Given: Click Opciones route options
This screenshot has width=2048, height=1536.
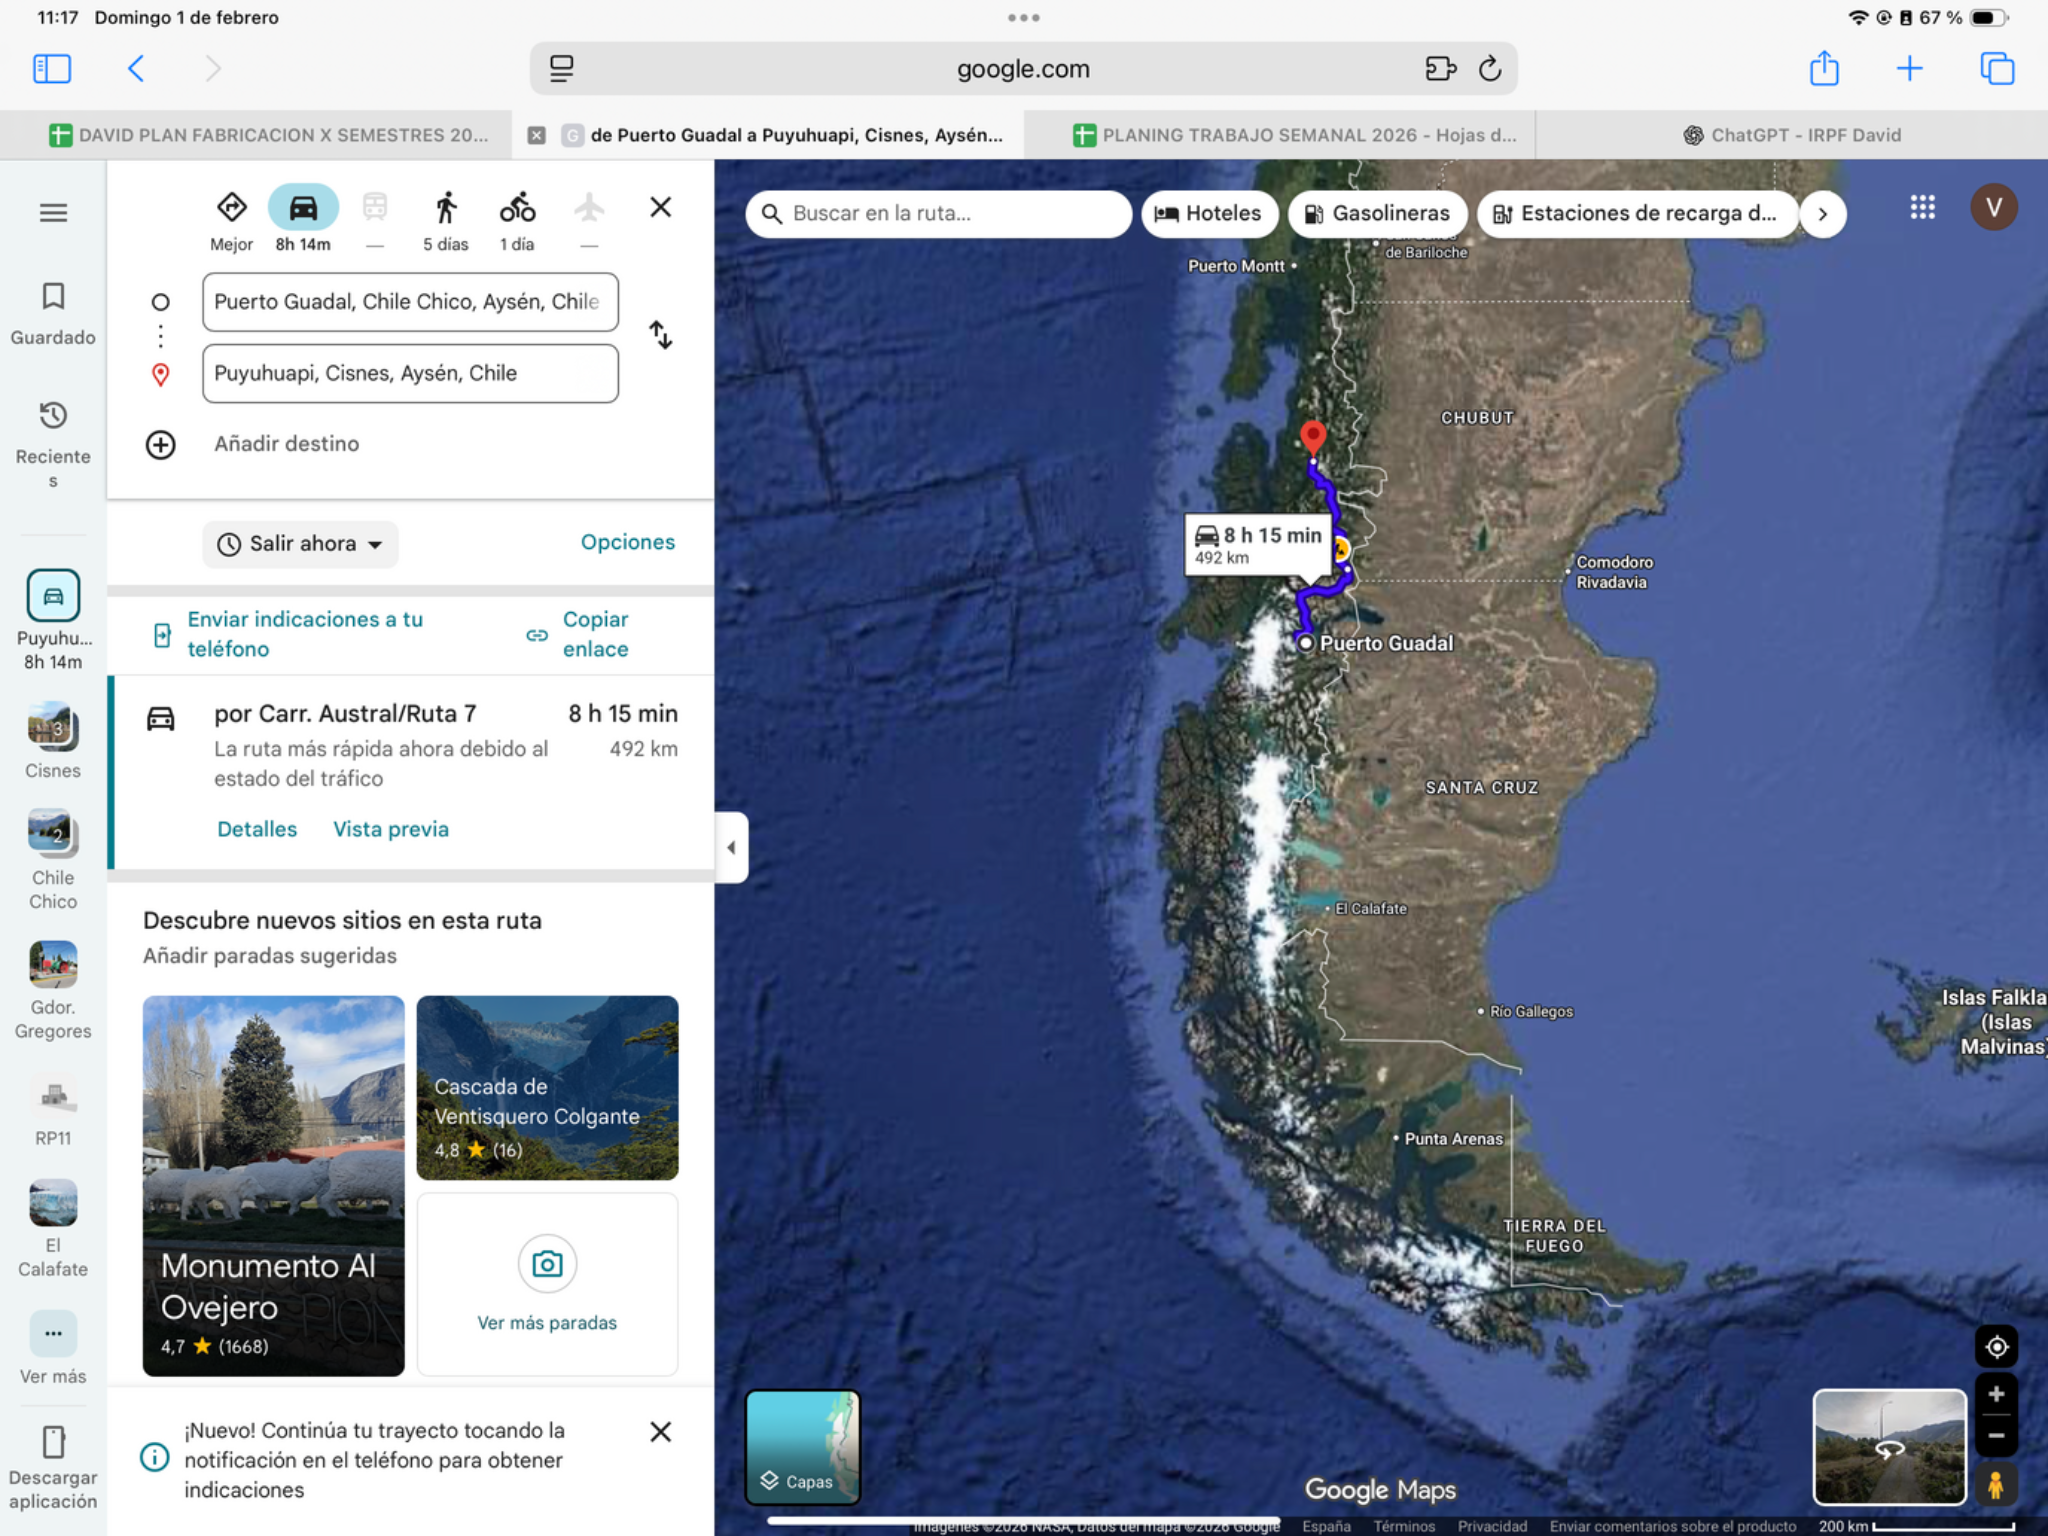Looking at the screenshot, I should point(628,542).
